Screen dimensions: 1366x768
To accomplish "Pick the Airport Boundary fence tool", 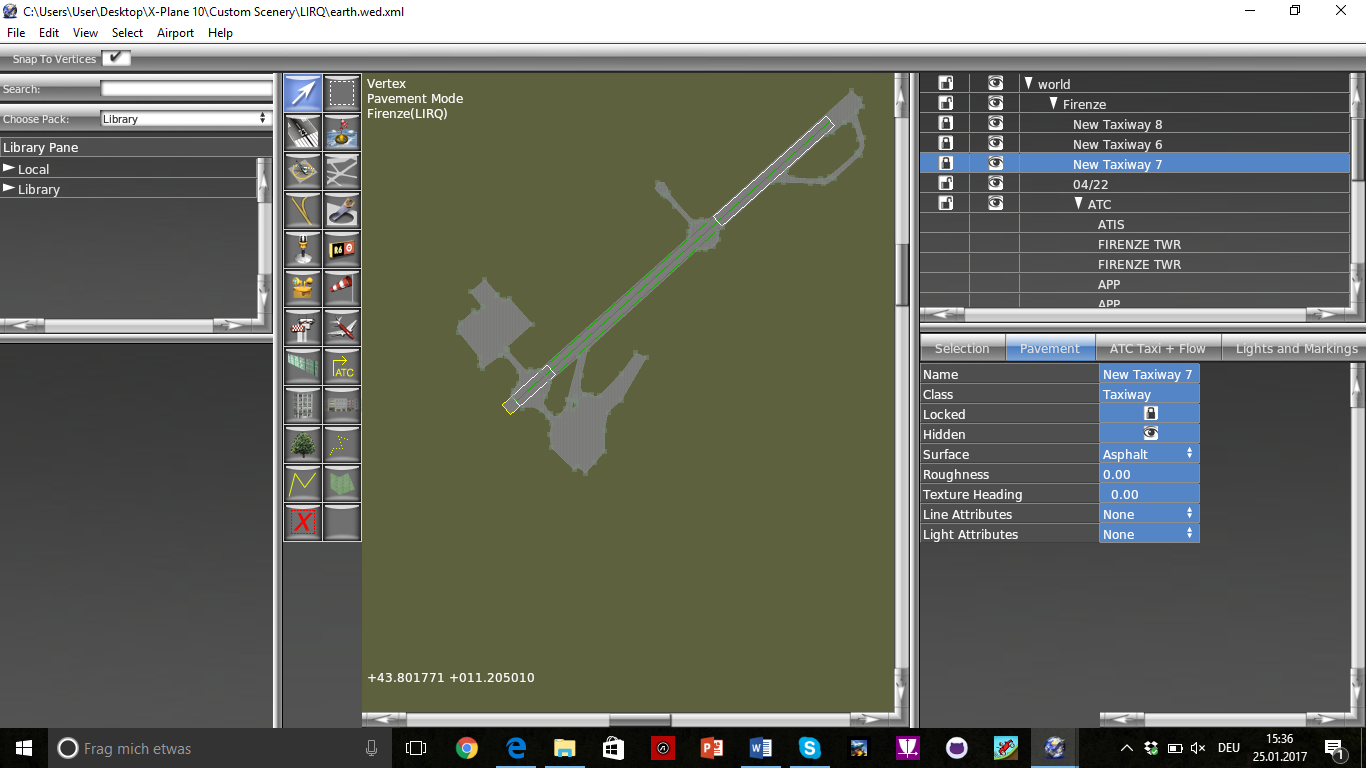I will click(303, 366).
